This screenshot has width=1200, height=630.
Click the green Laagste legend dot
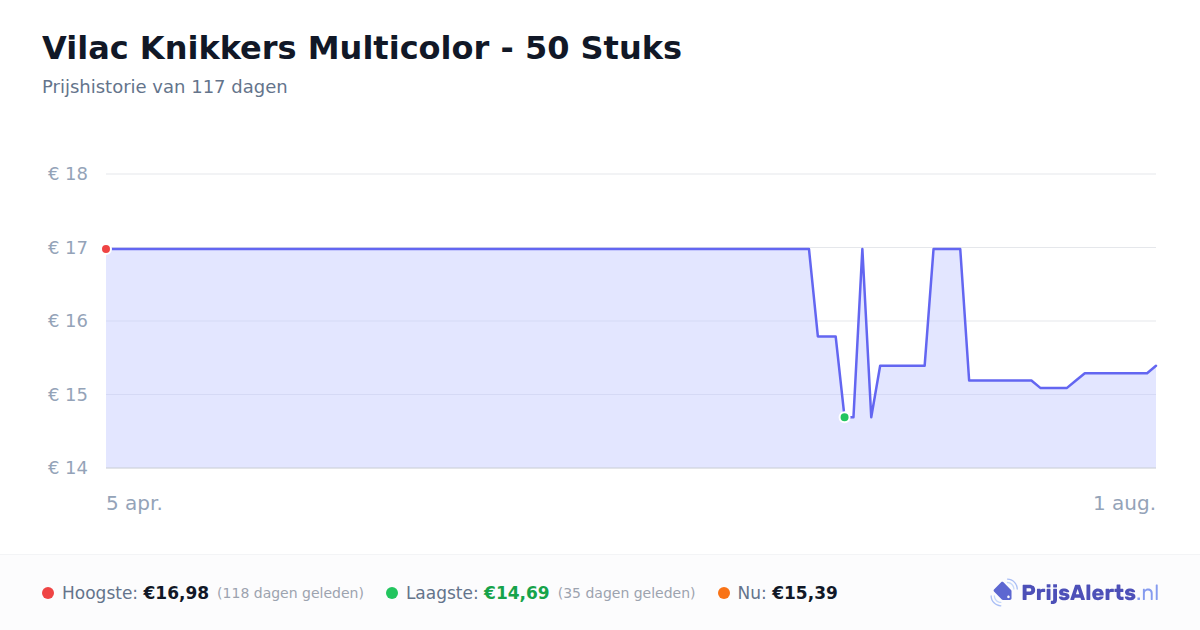pos(392,593)
